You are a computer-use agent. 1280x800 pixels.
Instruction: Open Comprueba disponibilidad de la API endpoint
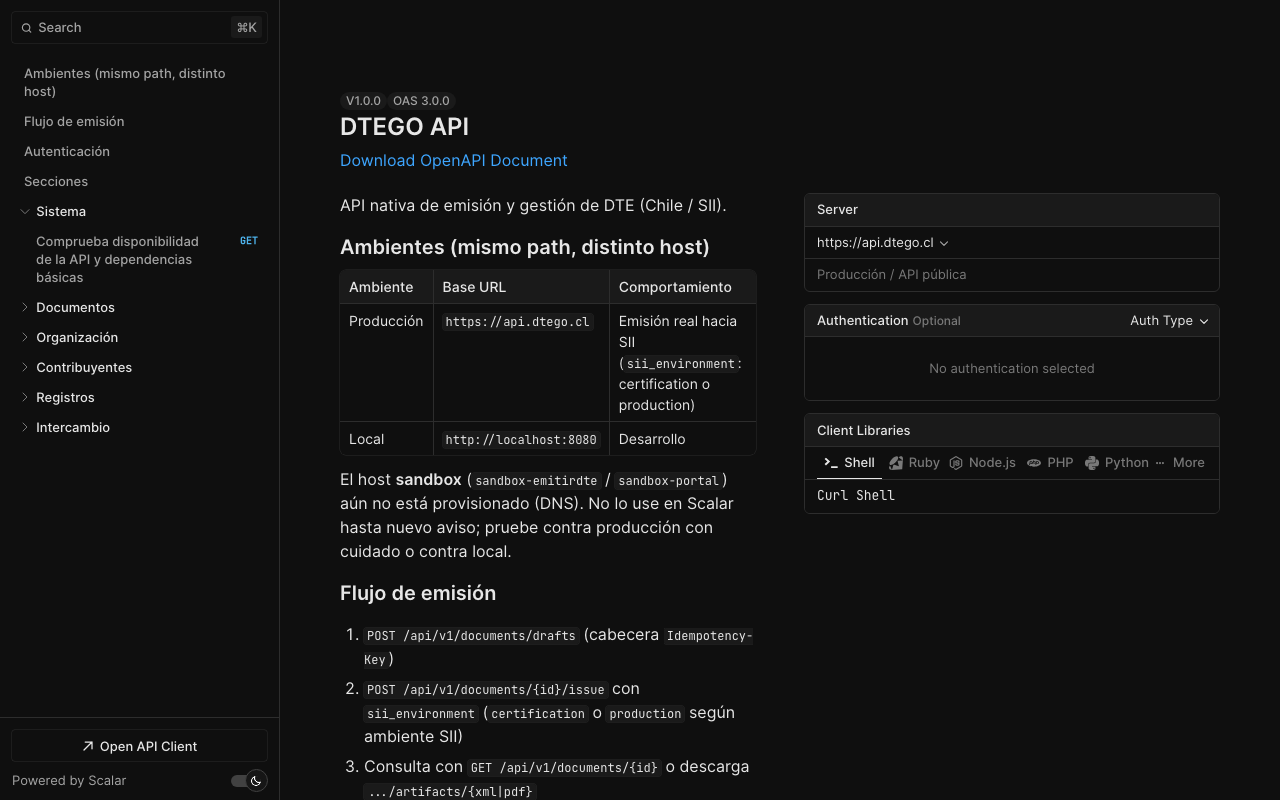click(139, 260)
